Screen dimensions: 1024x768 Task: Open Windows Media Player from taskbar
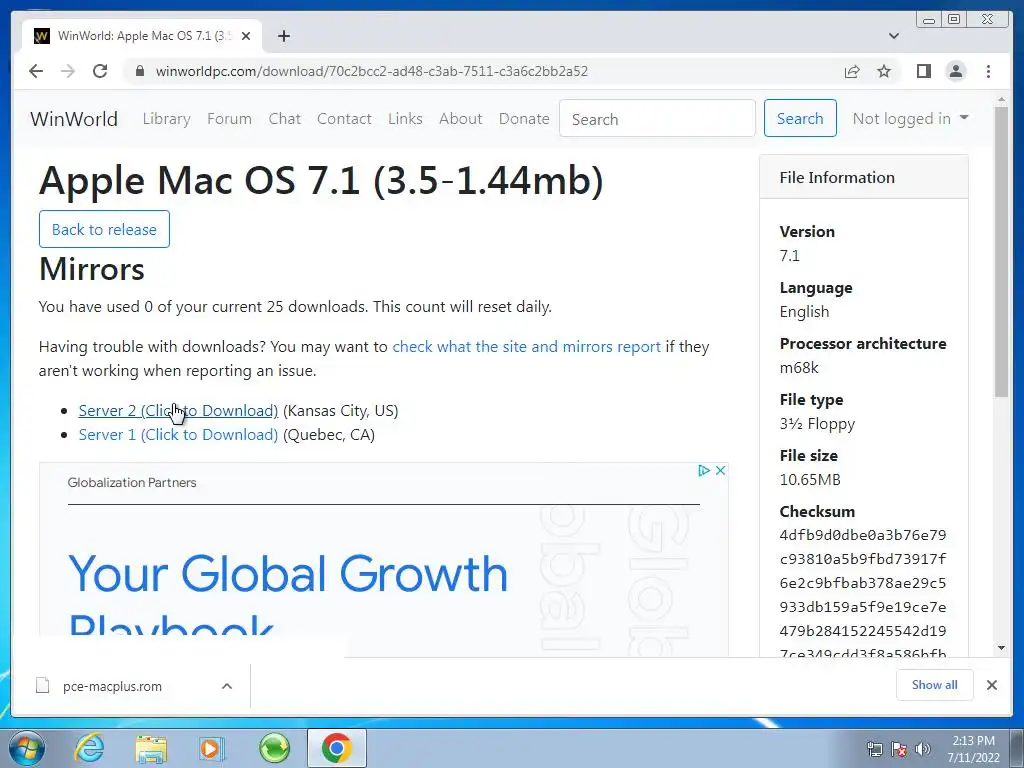pos(212,748)
